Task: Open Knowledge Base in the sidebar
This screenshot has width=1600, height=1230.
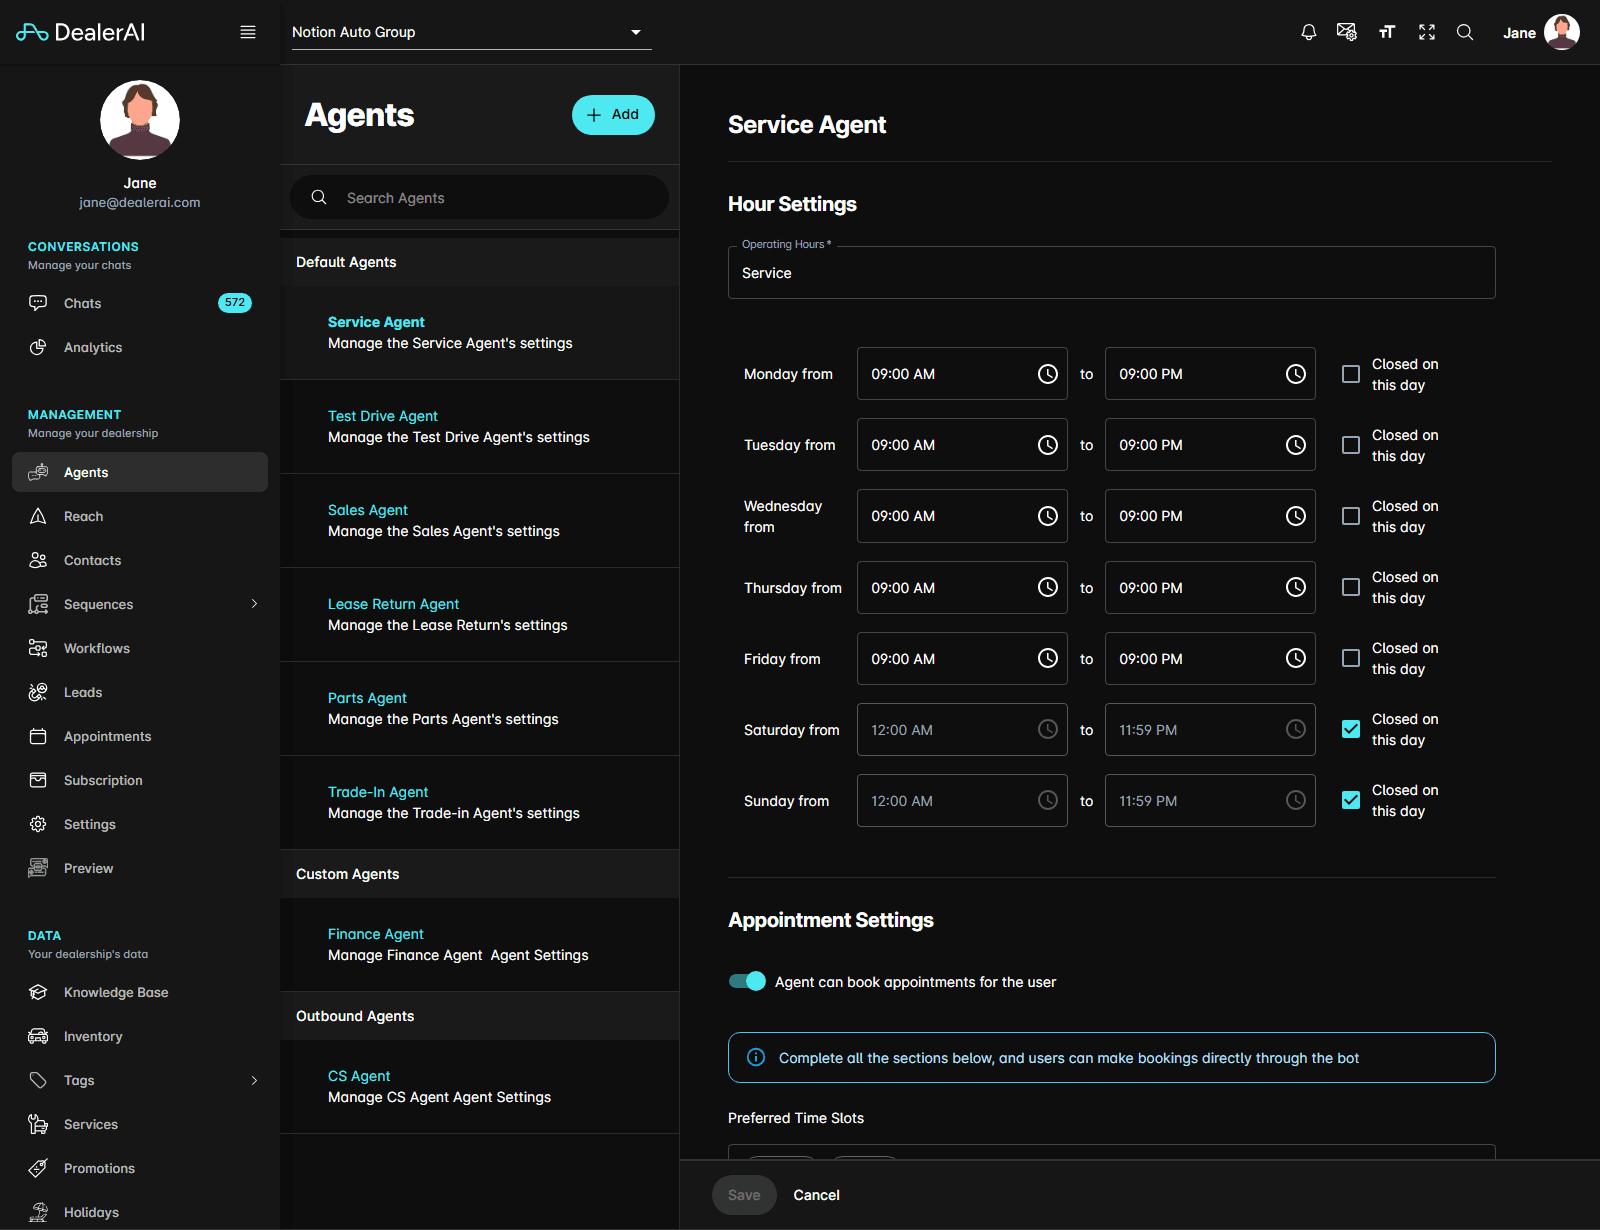Action: point(140,992)
